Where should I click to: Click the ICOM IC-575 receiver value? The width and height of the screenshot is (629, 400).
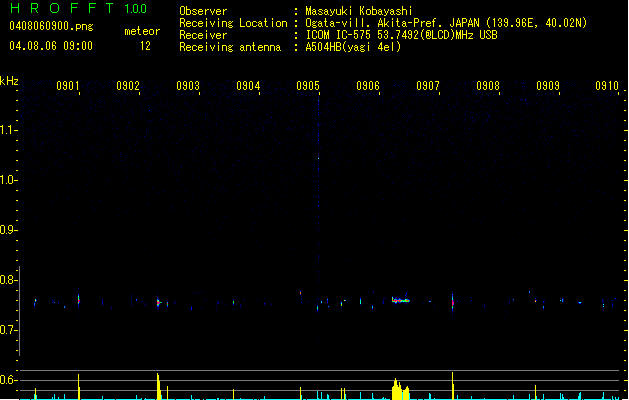[x=401, y=35]
